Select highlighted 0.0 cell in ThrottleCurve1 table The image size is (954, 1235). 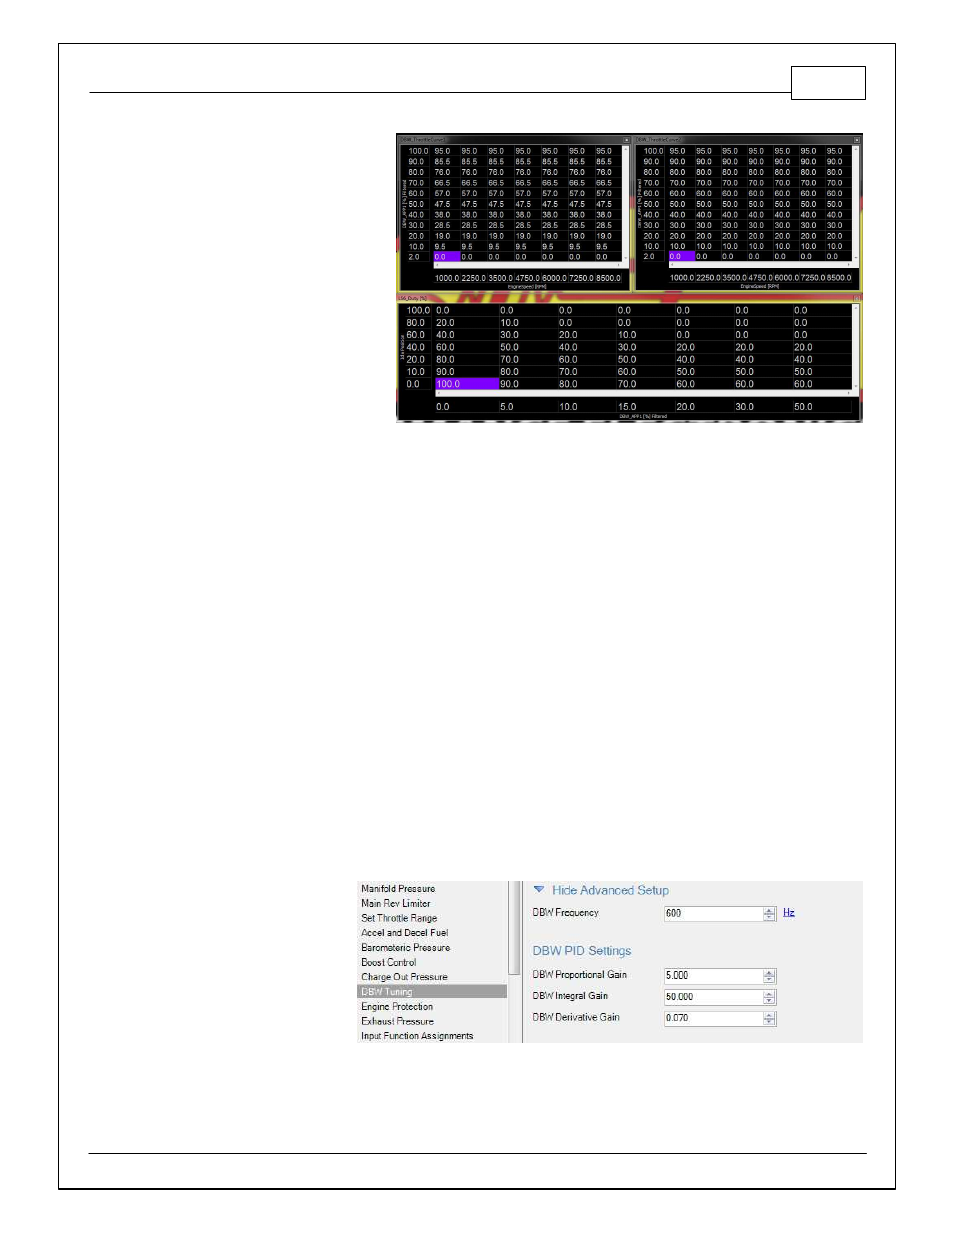(446, 257)
